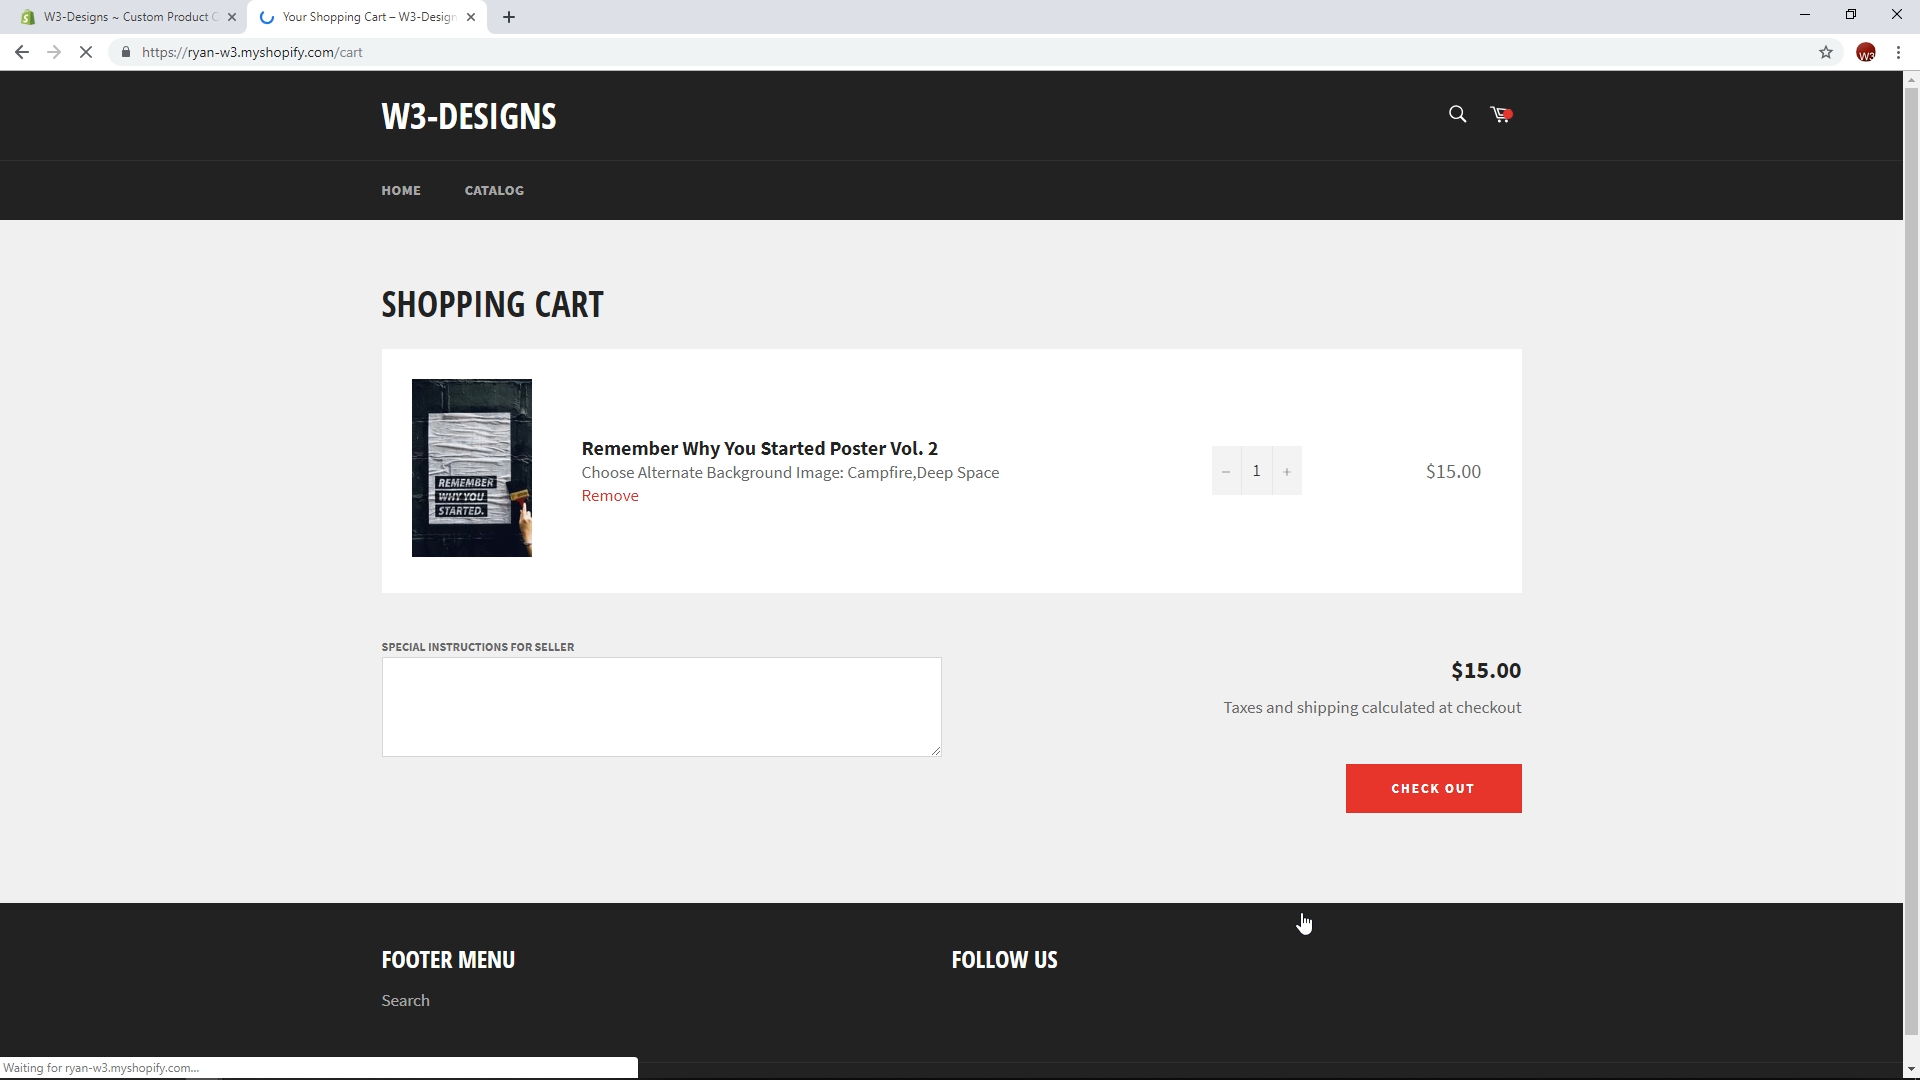Open Chrome three-dot menu
Viewport: 1920px width, 1080px height.
[1898, 52]
